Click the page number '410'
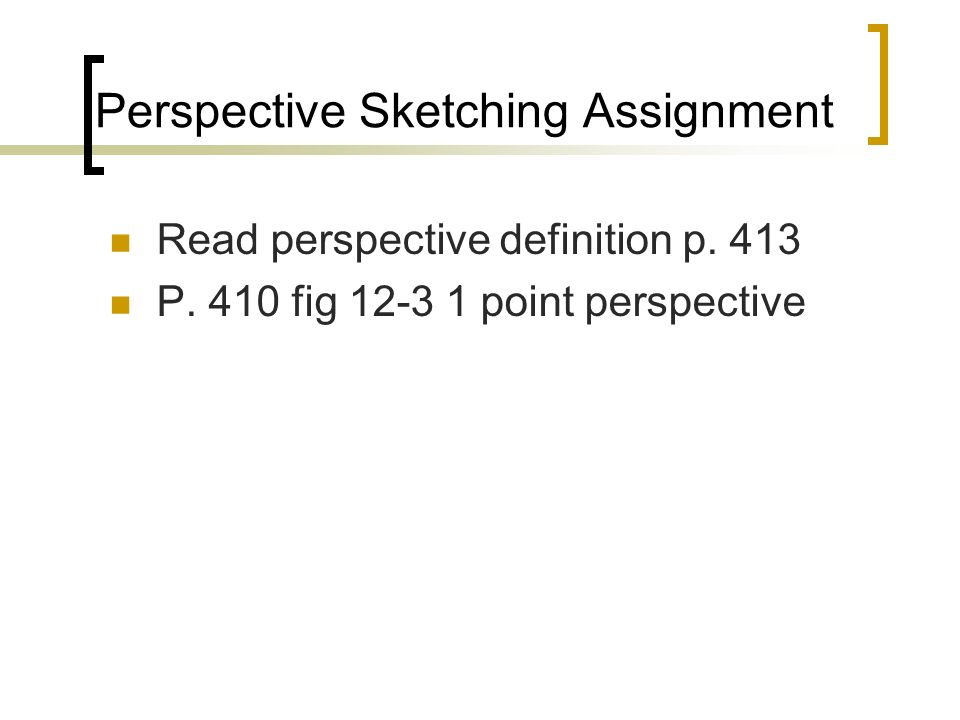The image size is (960, 720). (244, 301)
